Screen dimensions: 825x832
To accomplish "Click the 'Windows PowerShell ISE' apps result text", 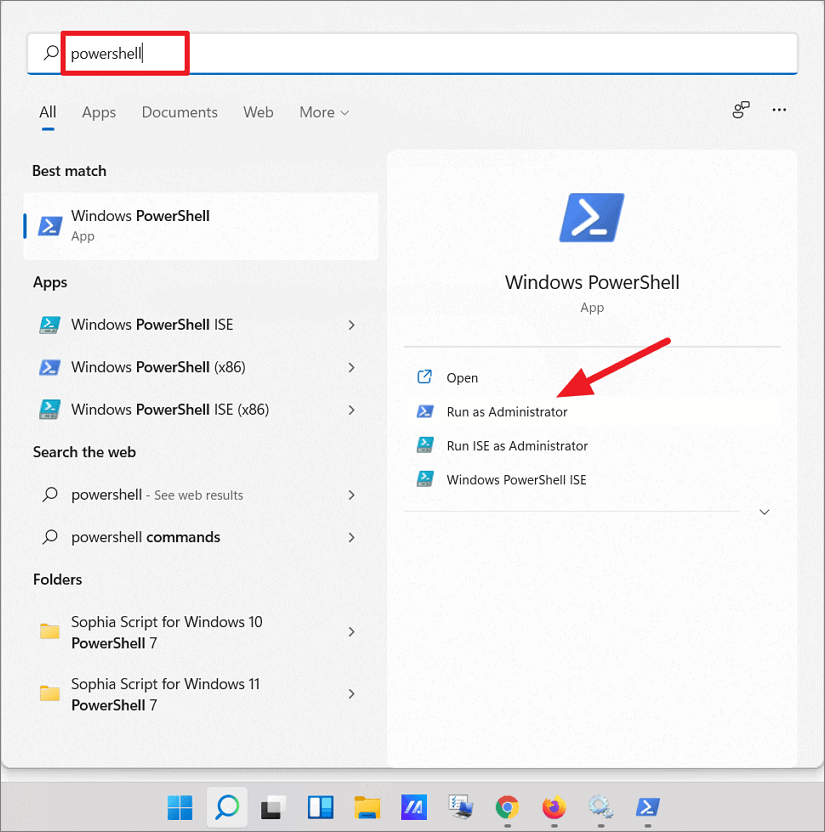I will click(x=152, y=325).
